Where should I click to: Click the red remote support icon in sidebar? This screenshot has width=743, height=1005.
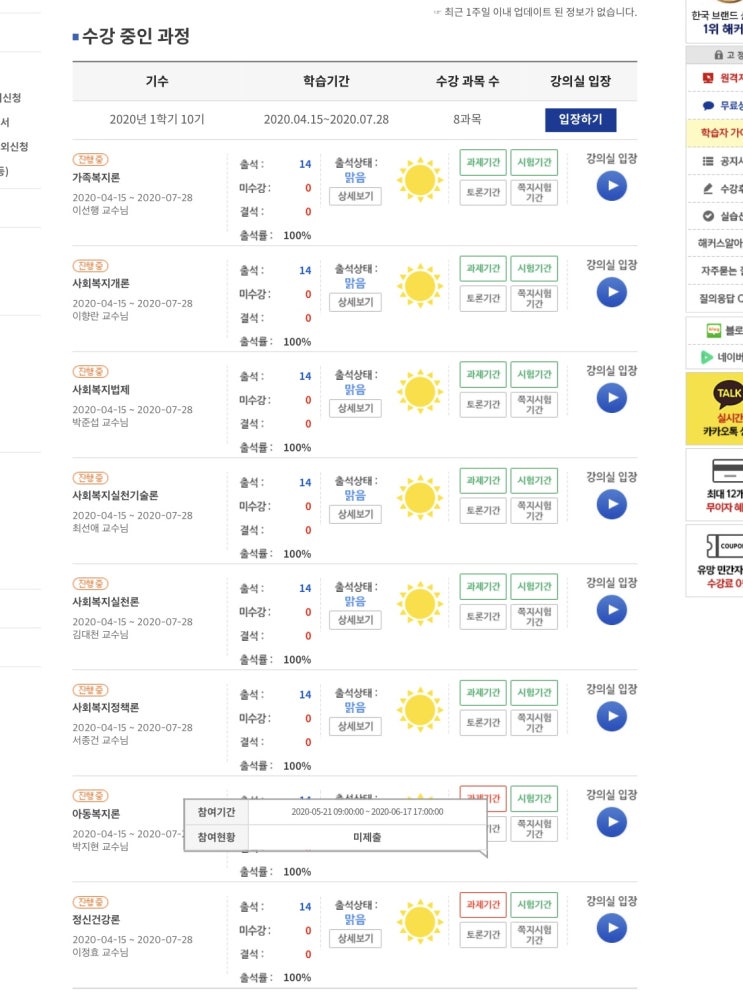click(708, 78)
